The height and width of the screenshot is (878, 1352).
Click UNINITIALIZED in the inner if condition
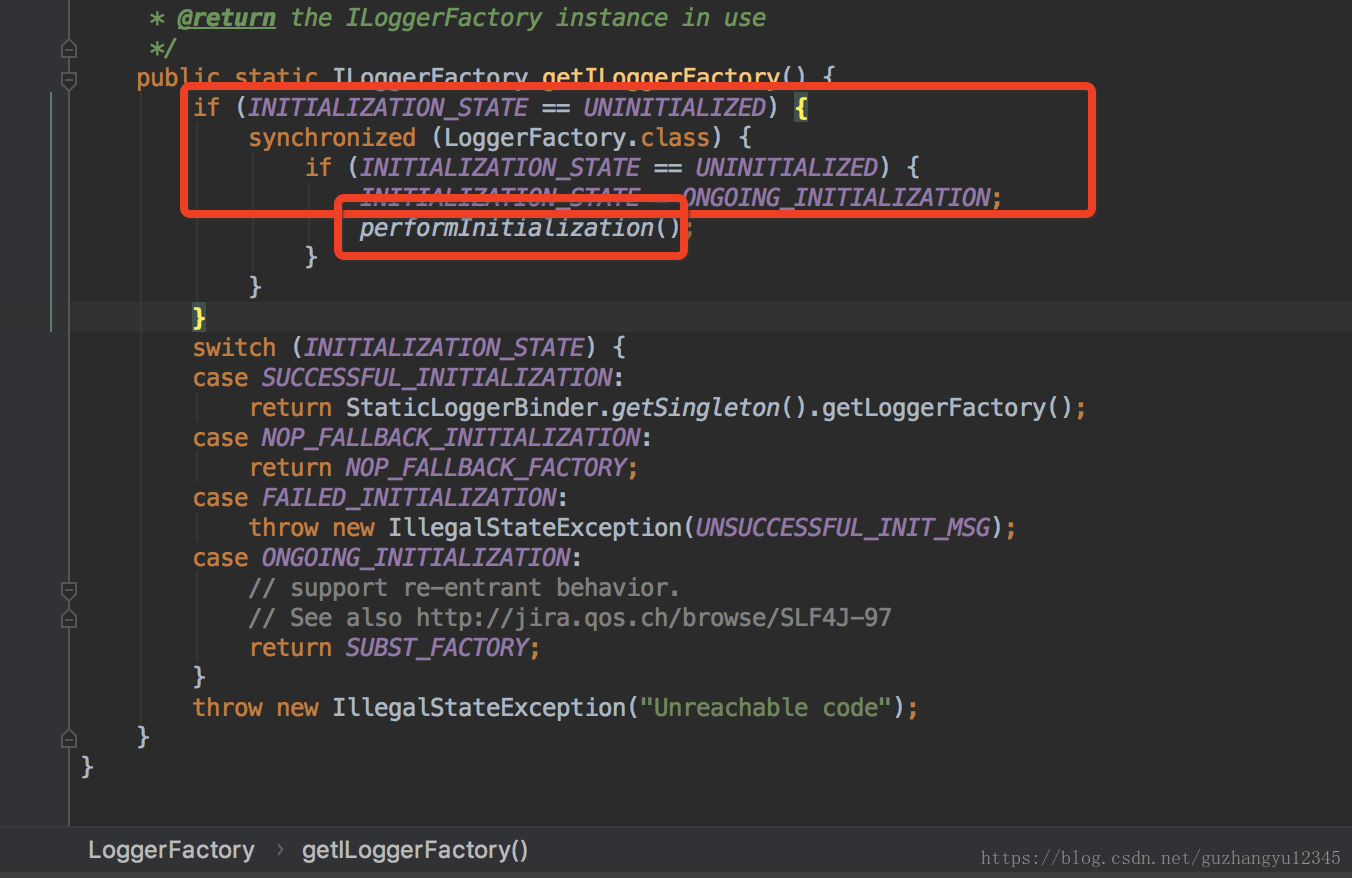(786, 168)
